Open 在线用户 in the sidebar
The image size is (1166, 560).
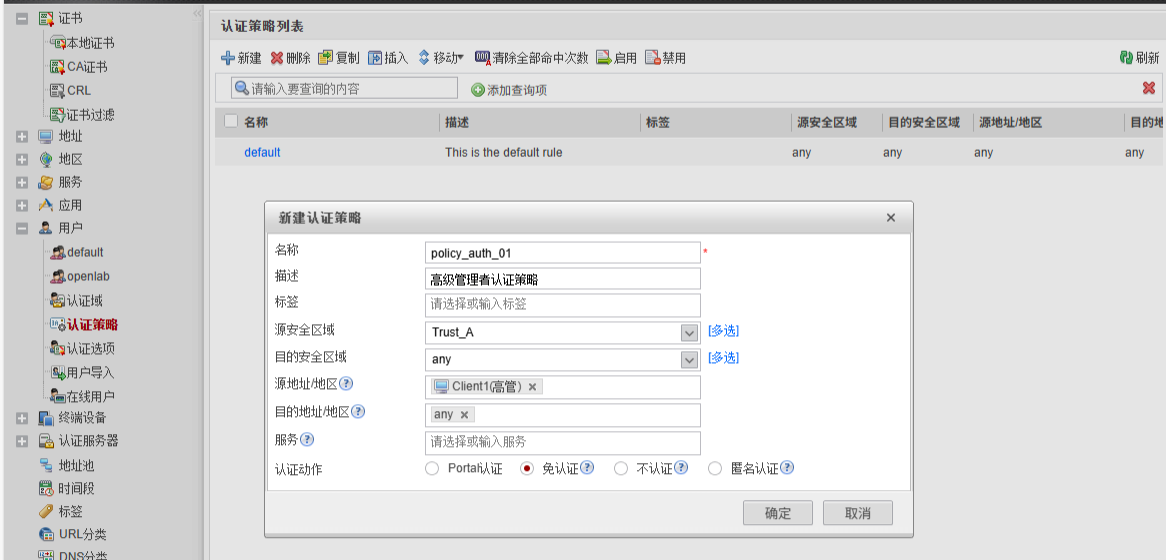(x=91, y=396)
